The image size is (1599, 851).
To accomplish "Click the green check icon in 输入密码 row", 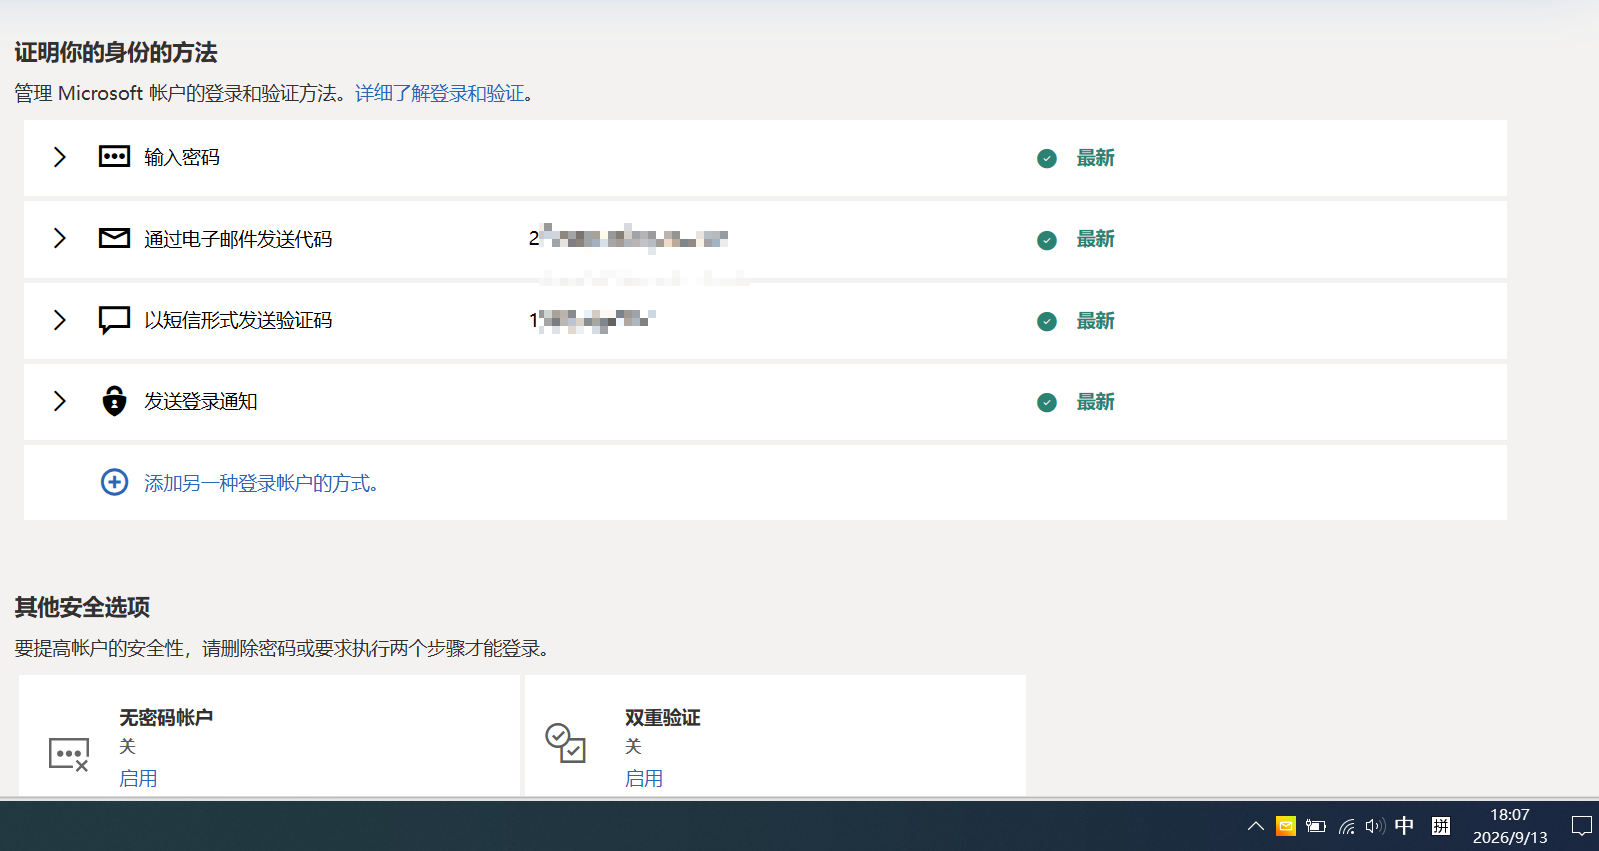I will coord(1047,158).
